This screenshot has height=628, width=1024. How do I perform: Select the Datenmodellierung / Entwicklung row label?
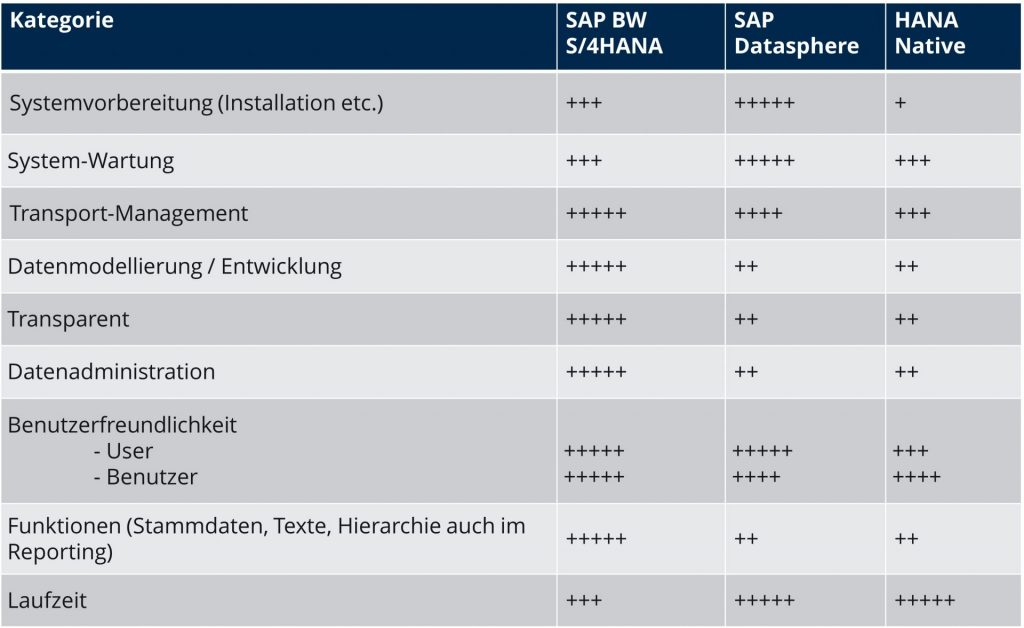pyautogui.click(x=175, y=266)
